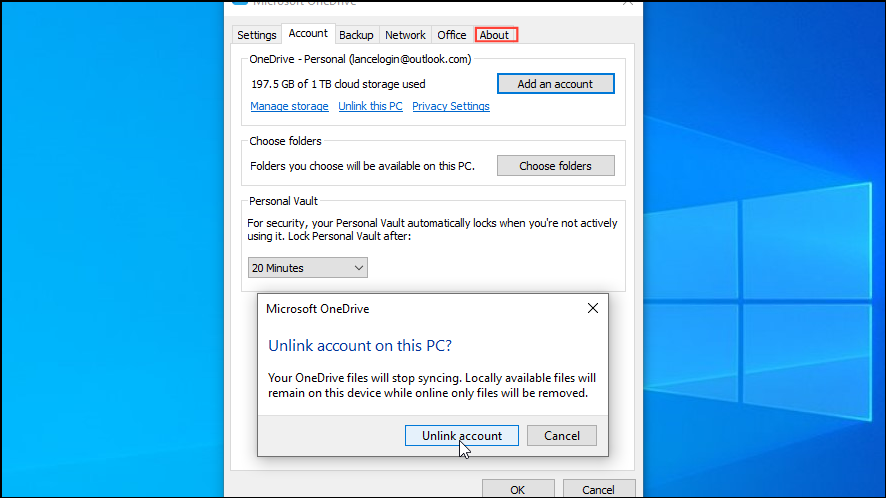Expand the 20 Minutes lock time dropdown

[307, 267]
